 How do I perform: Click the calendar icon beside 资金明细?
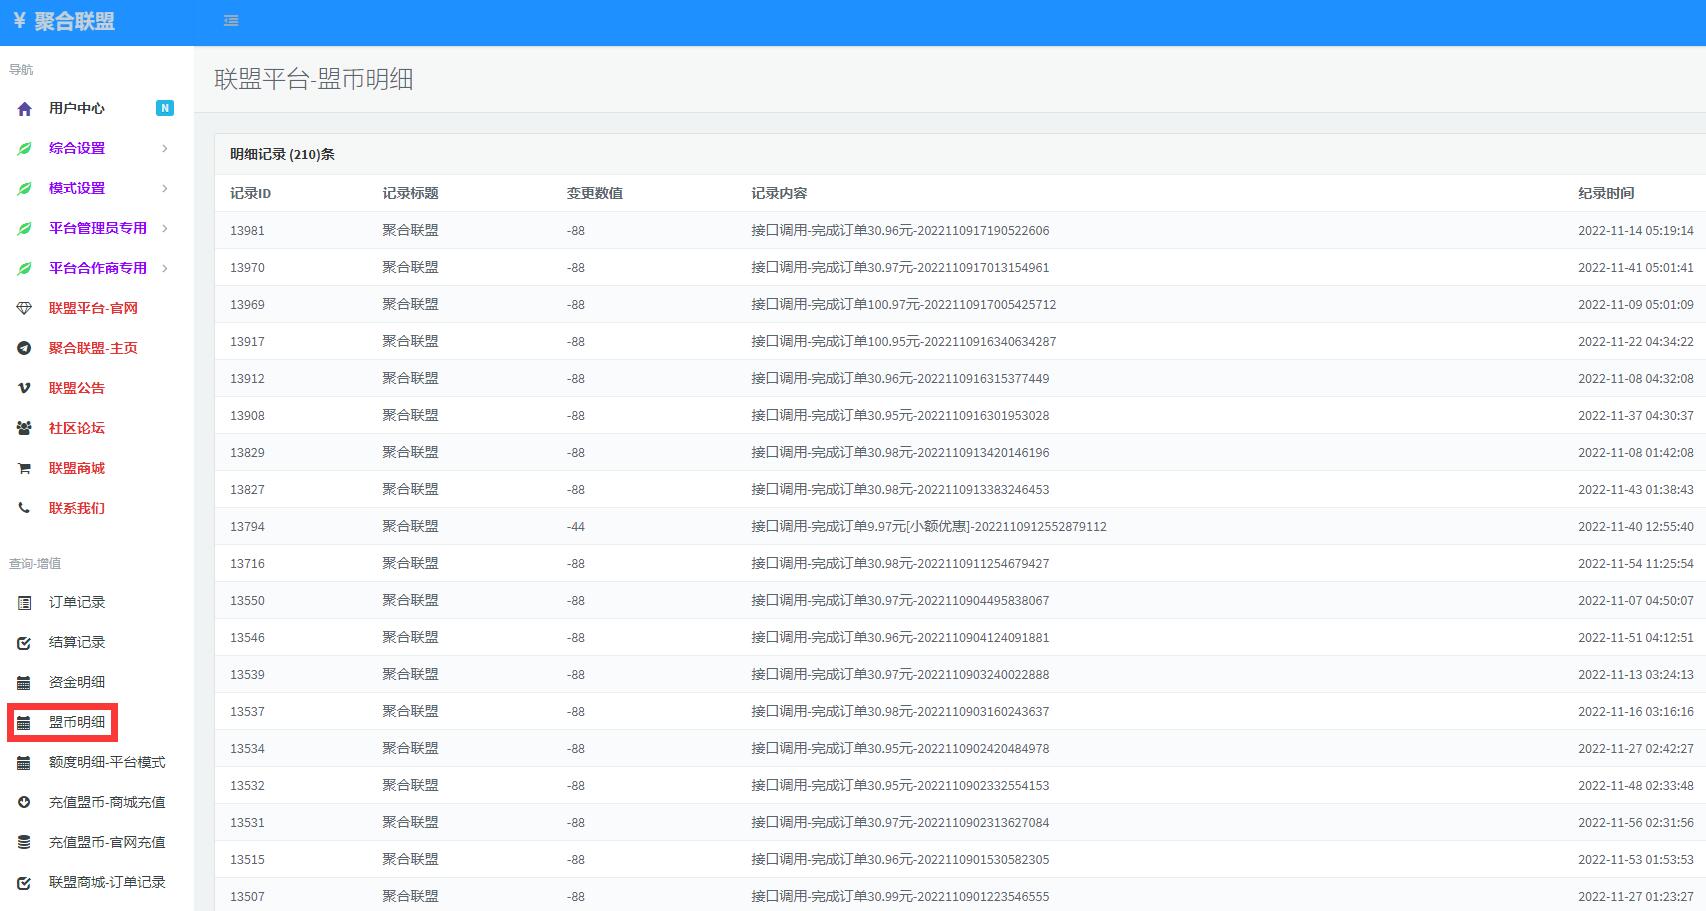tap(24, 683)
